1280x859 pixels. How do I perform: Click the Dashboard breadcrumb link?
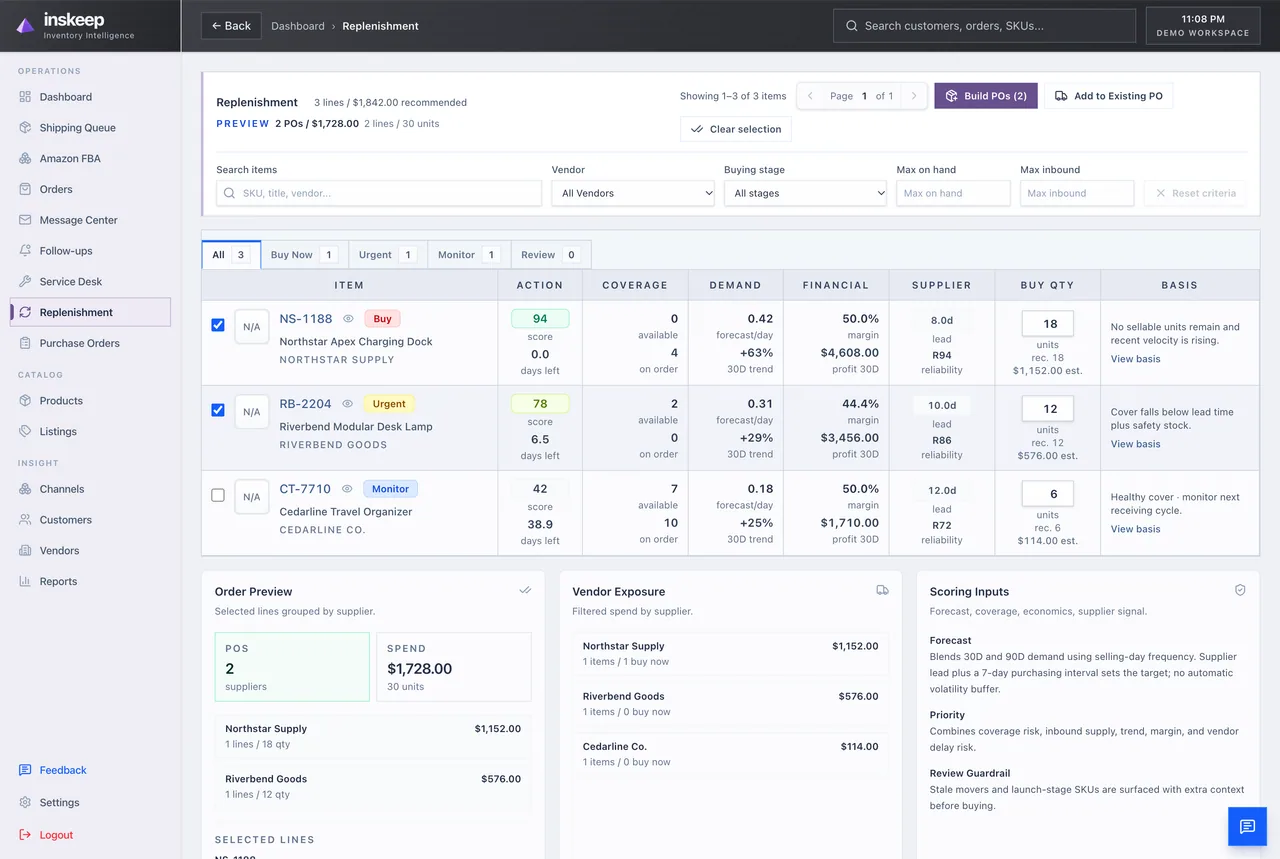(298, 26)
